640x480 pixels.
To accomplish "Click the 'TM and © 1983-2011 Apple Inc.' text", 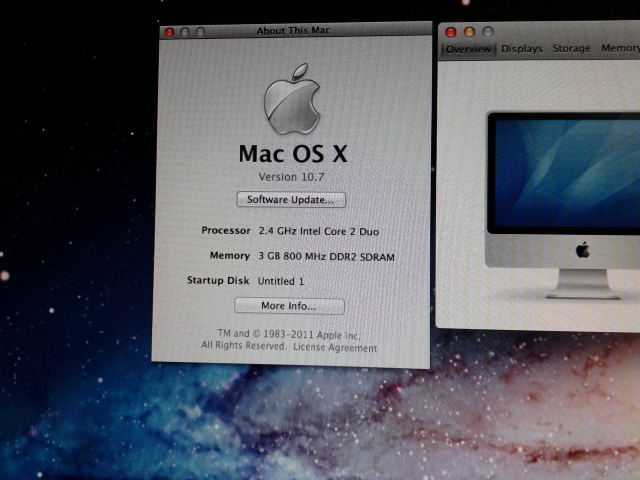I will (289, 334).
